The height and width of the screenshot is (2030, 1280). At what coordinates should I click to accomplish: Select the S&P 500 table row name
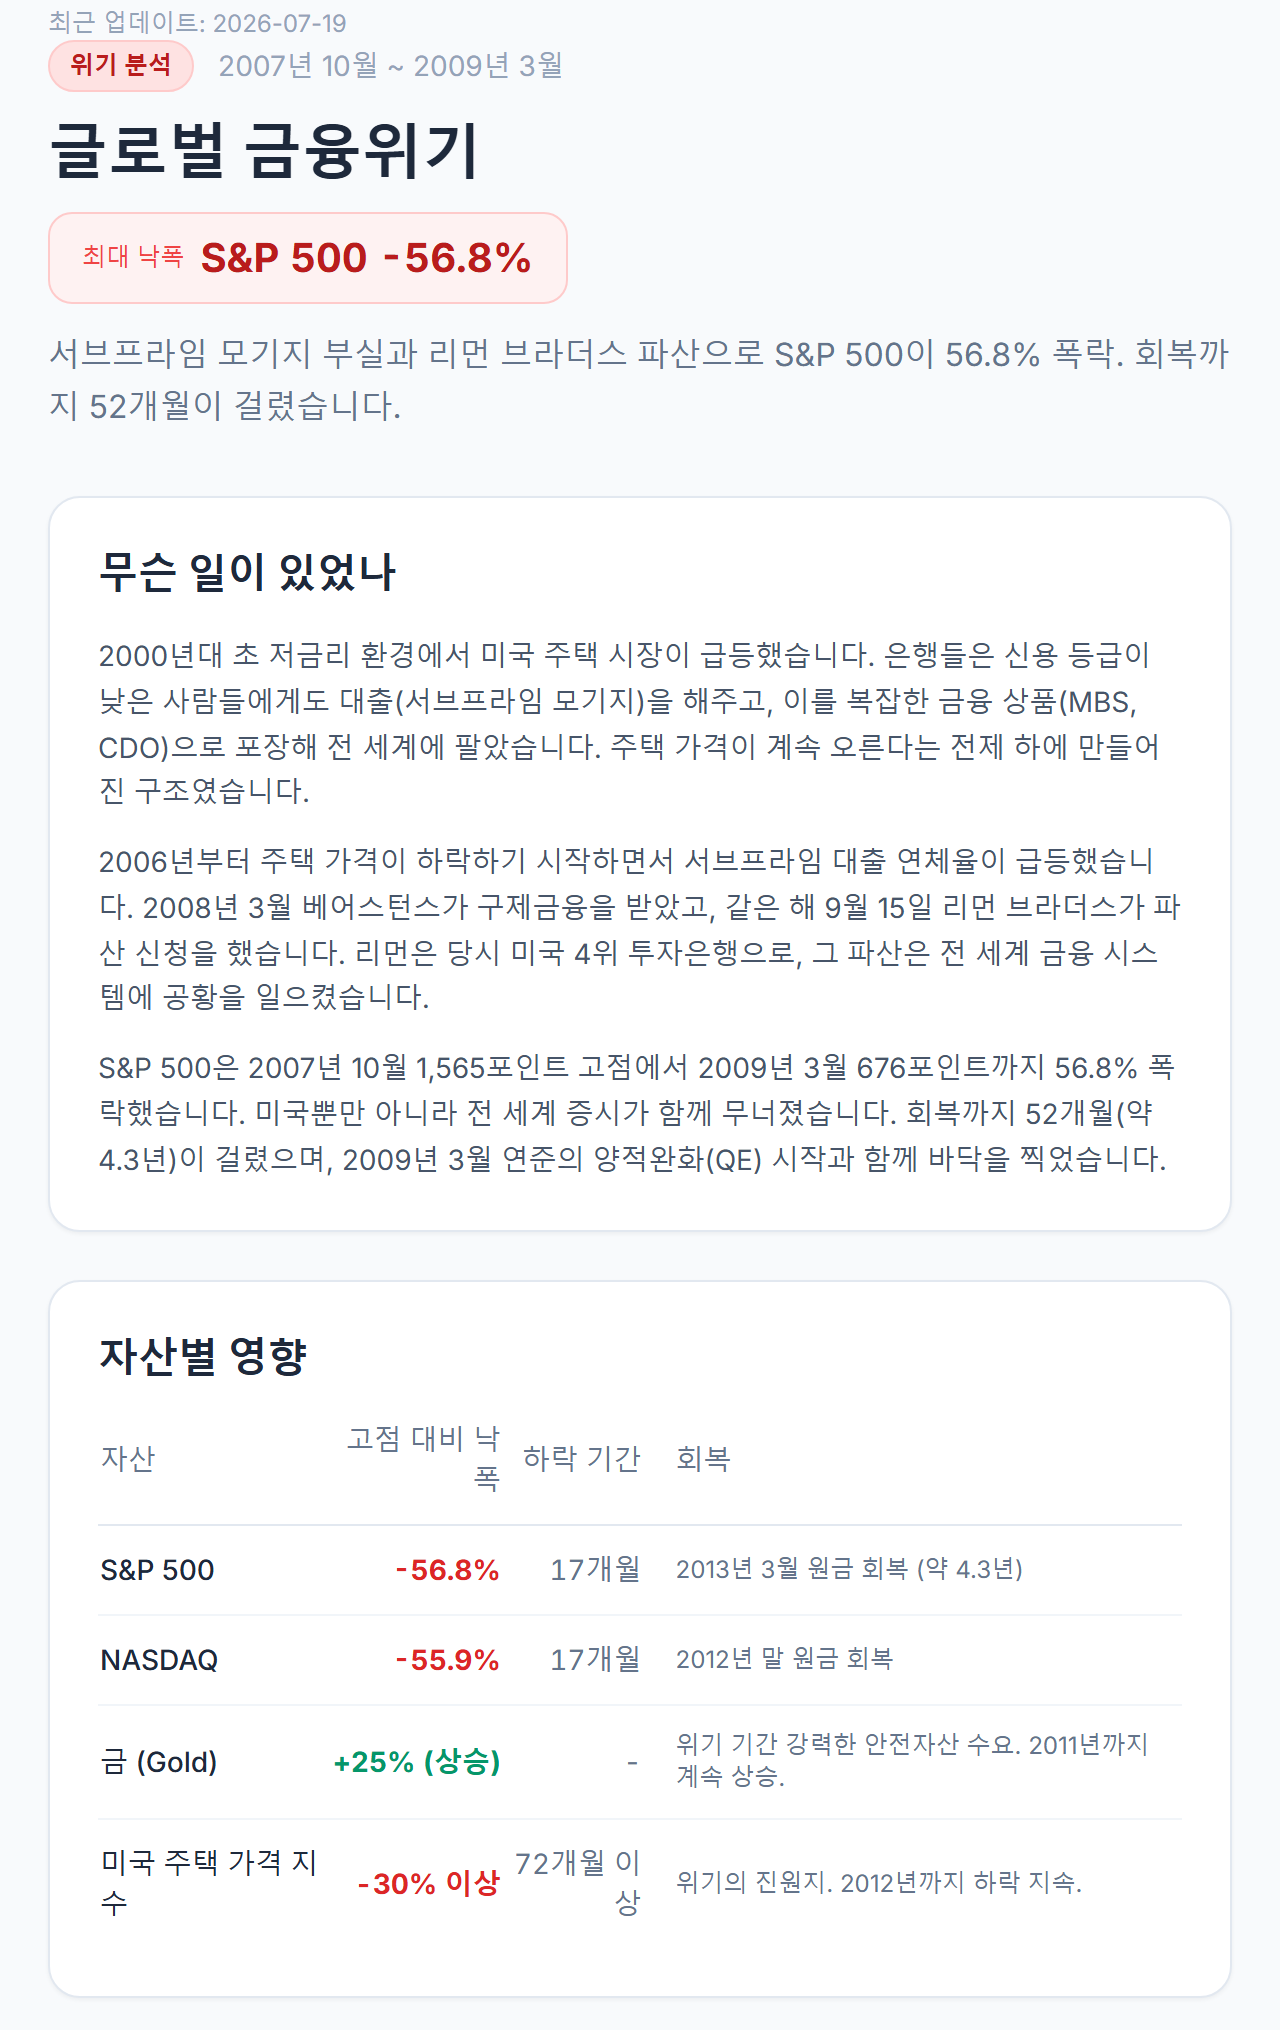click(158, 1570)
